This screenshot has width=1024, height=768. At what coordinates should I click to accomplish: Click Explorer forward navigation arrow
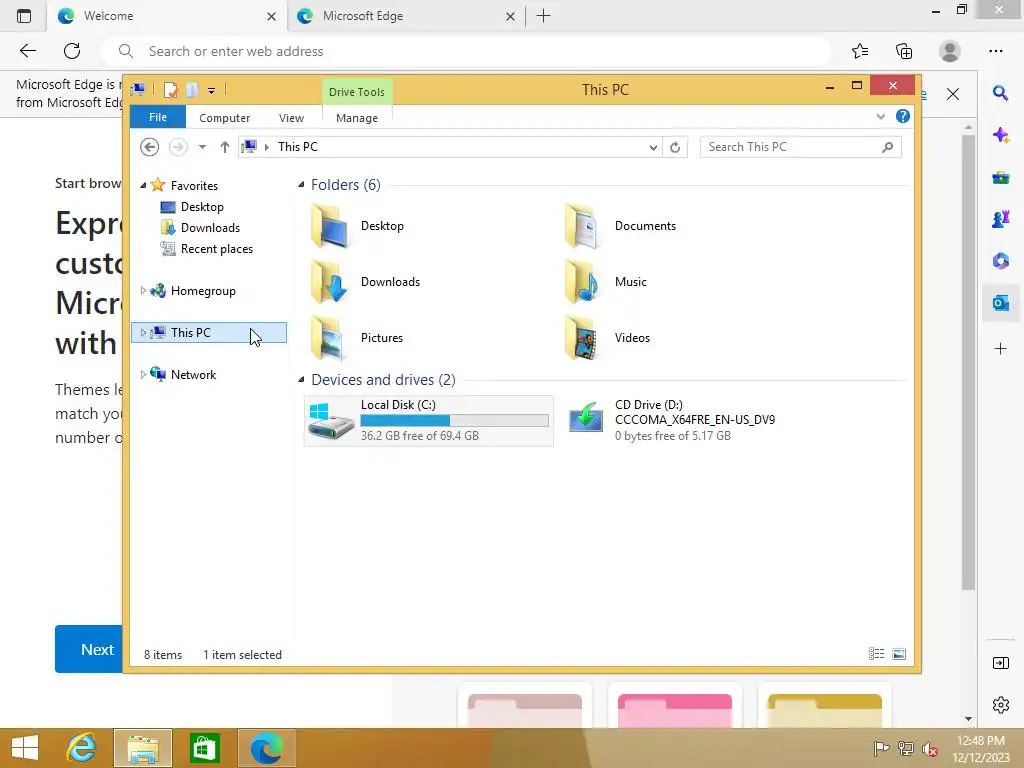coord(178,147)
